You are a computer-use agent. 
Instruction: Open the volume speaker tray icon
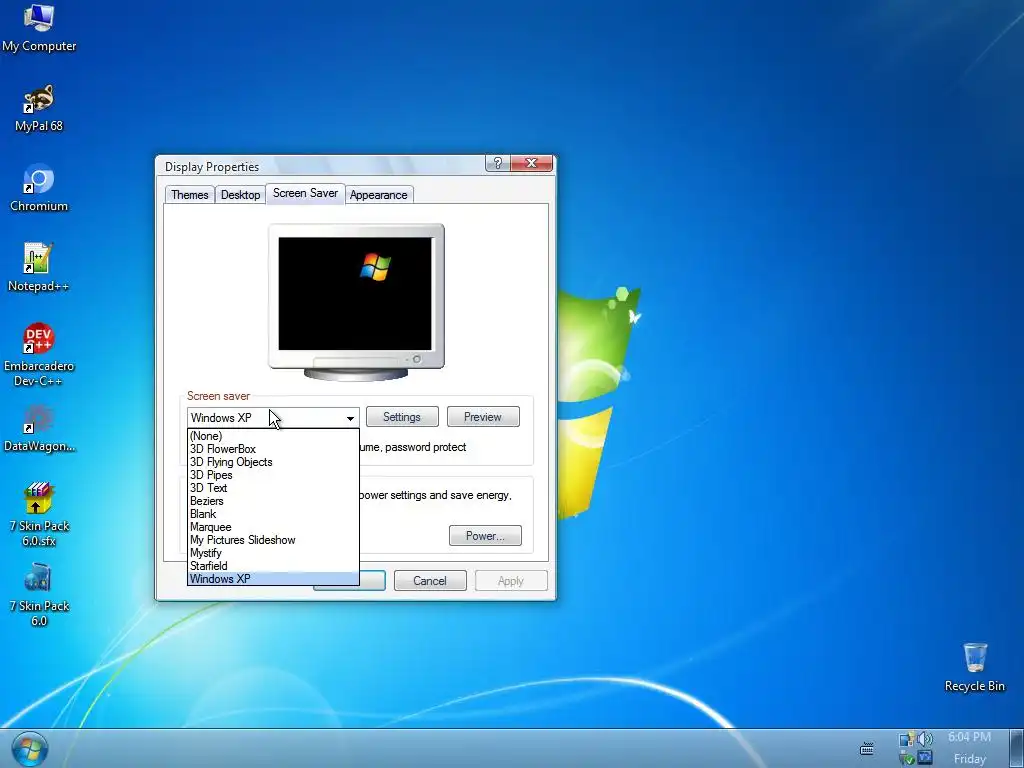925,739
